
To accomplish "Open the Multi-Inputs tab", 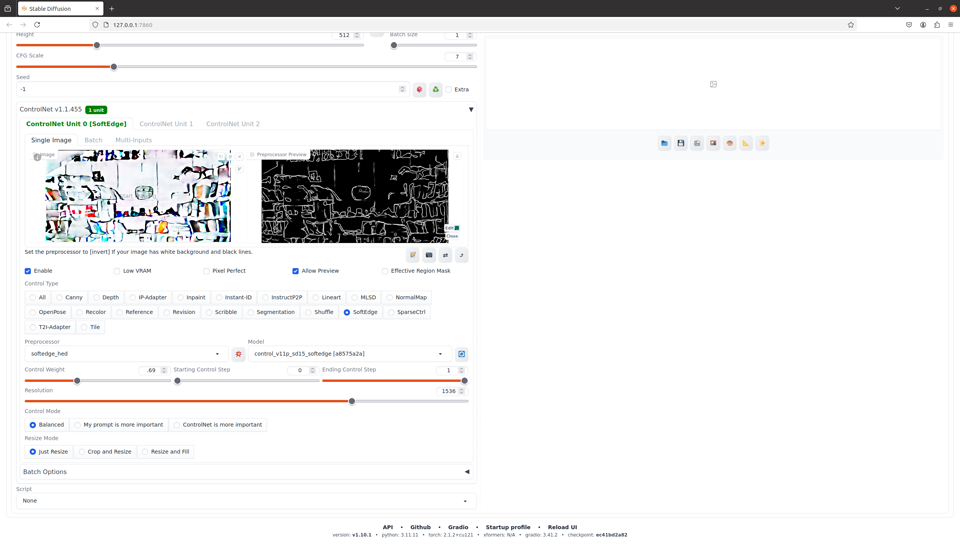I will 133,140.
